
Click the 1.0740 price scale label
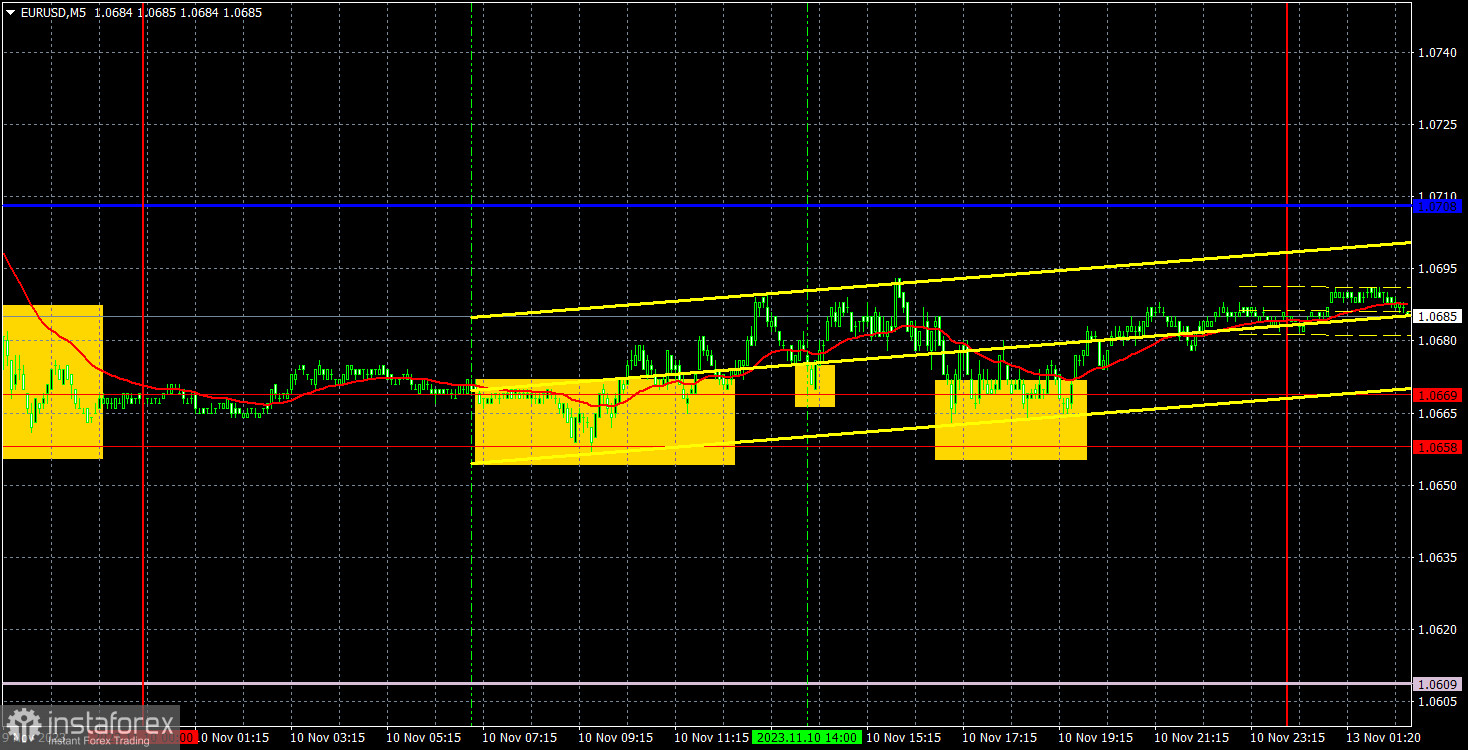click(x=1435, y=52)
